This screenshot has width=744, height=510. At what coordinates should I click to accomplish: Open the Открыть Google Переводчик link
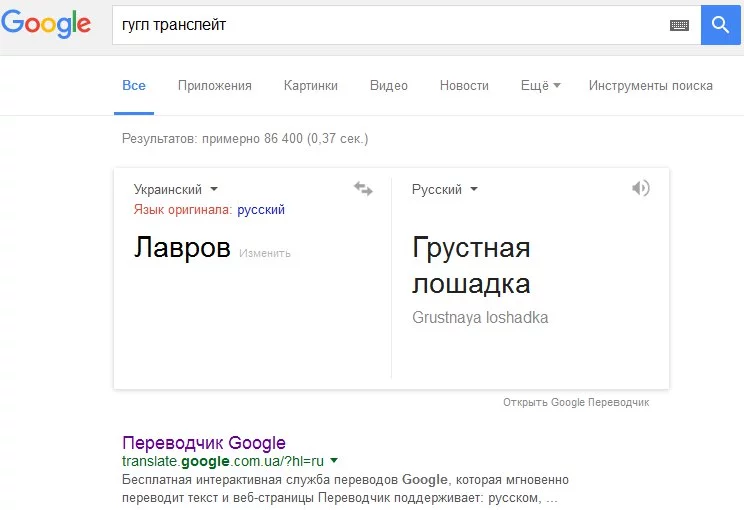576,402
